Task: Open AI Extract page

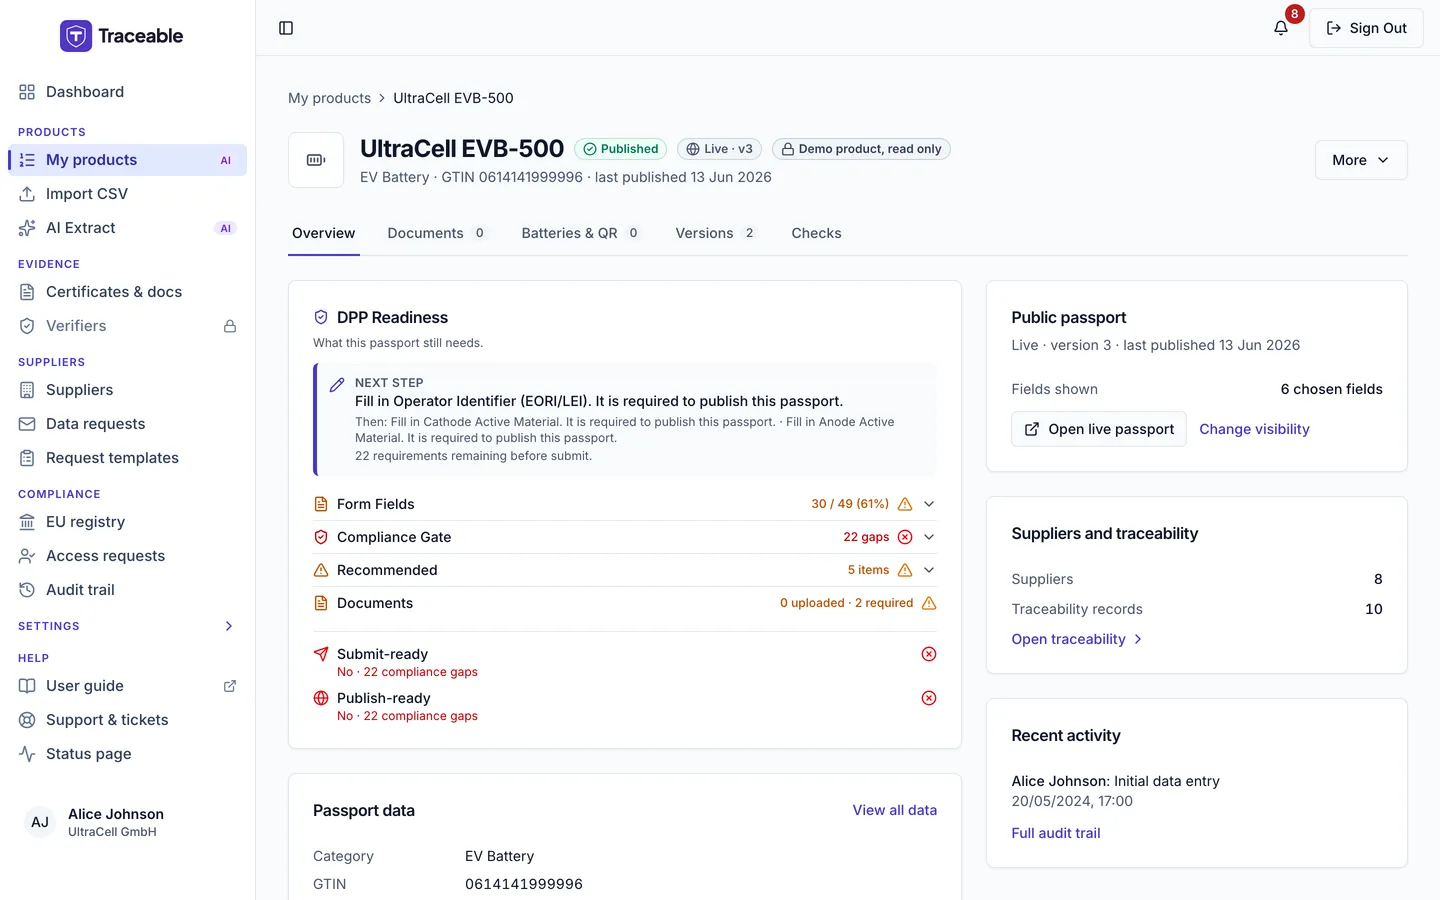Action: click(127, 228)
